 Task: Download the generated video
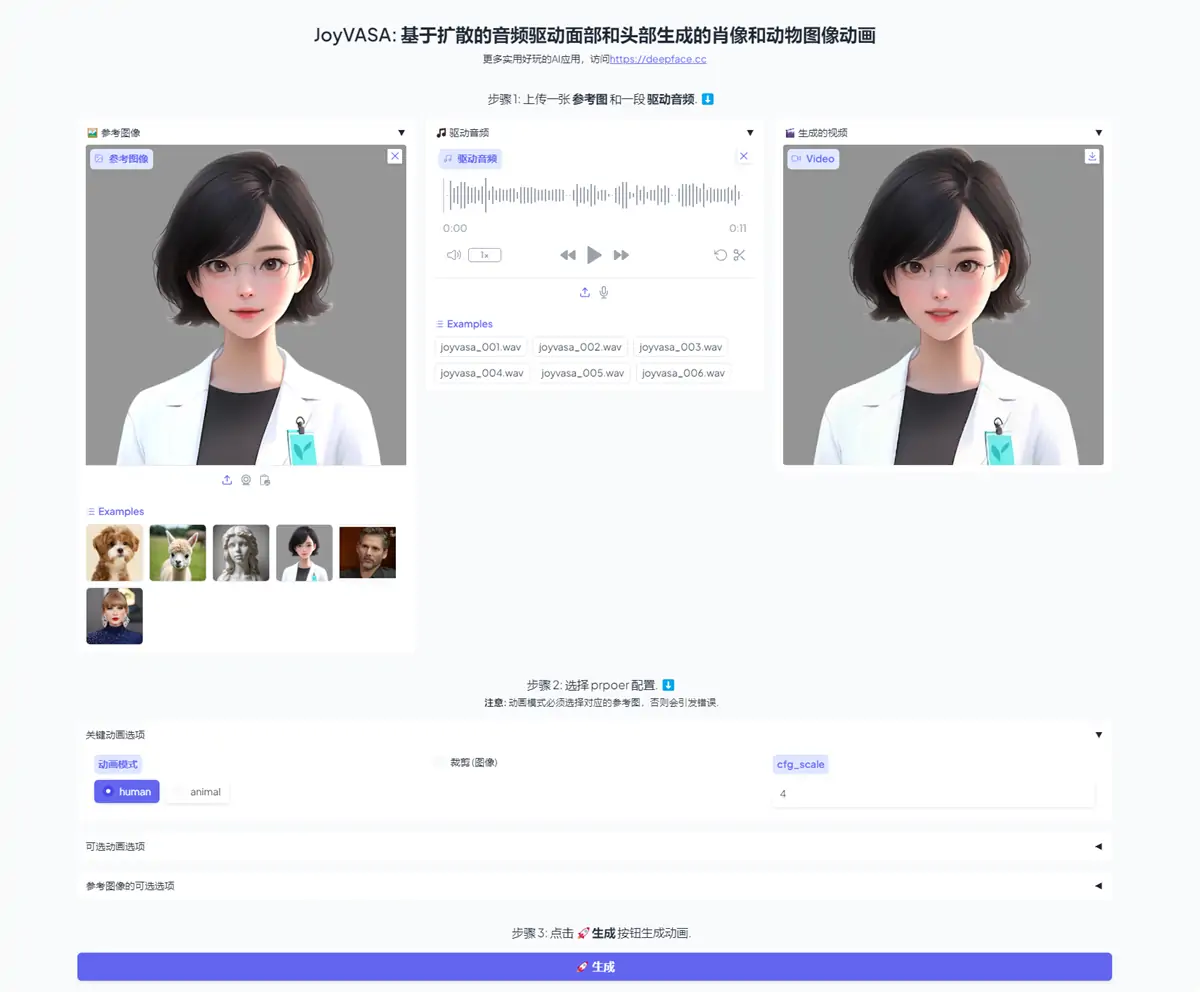[1092, 156]
